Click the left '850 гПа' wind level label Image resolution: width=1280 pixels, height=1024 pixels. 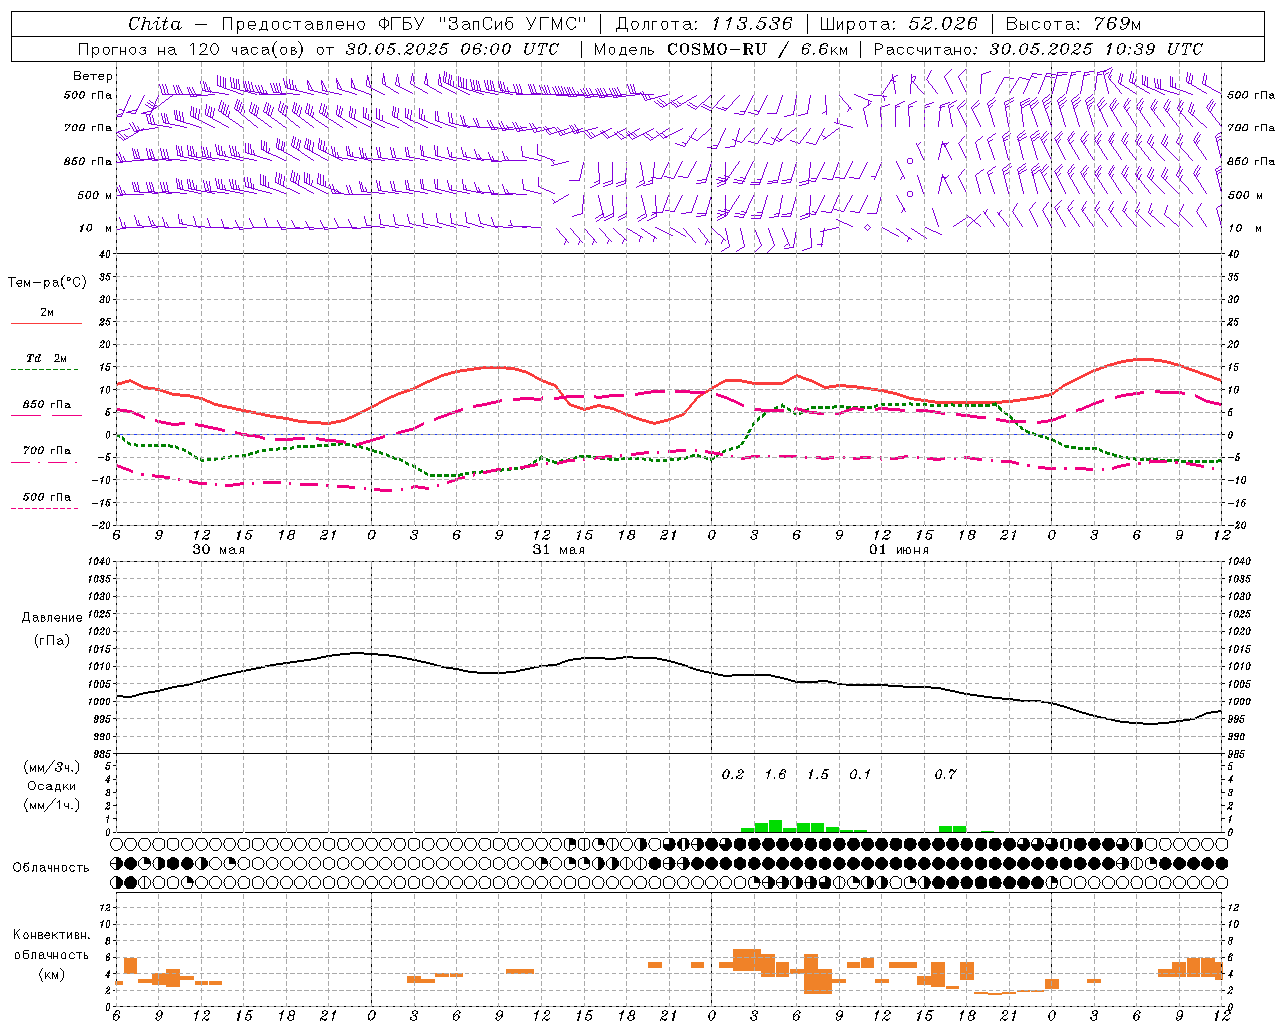point(88,161)
